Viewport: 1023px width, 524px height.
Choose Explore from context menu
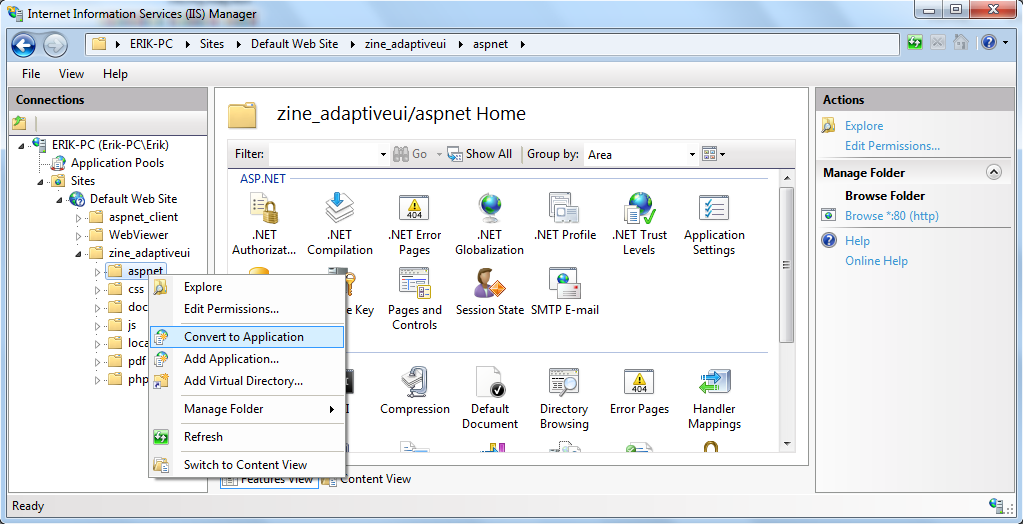[247, 286]
